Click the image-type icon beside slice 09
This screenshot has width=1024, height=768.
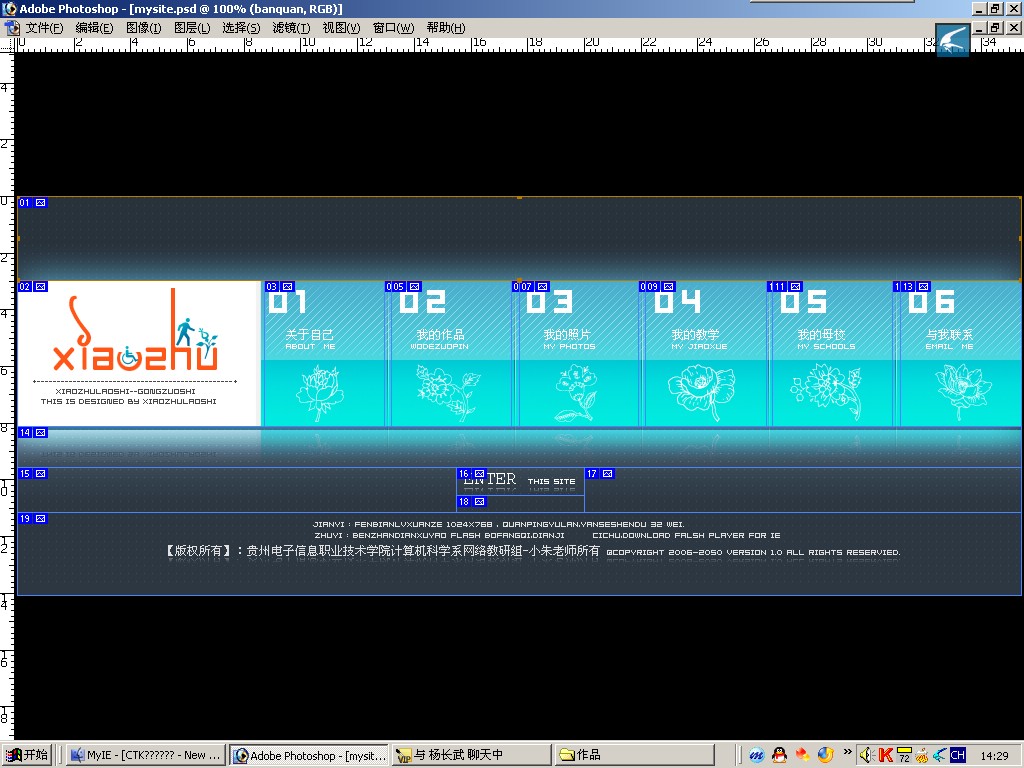tap(668, 286)
